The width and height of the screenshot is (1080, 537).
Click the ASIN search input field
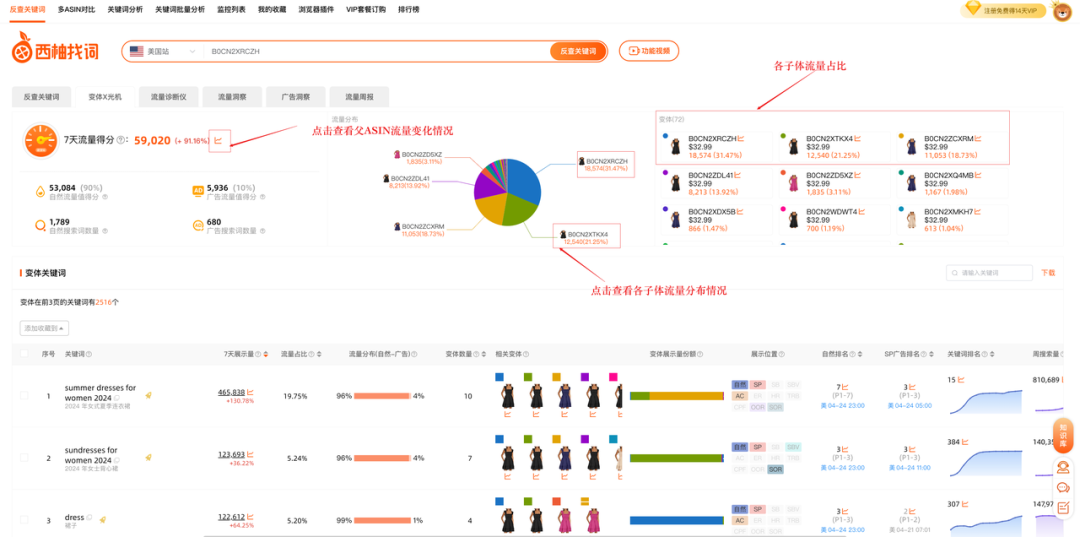(375, 52)
